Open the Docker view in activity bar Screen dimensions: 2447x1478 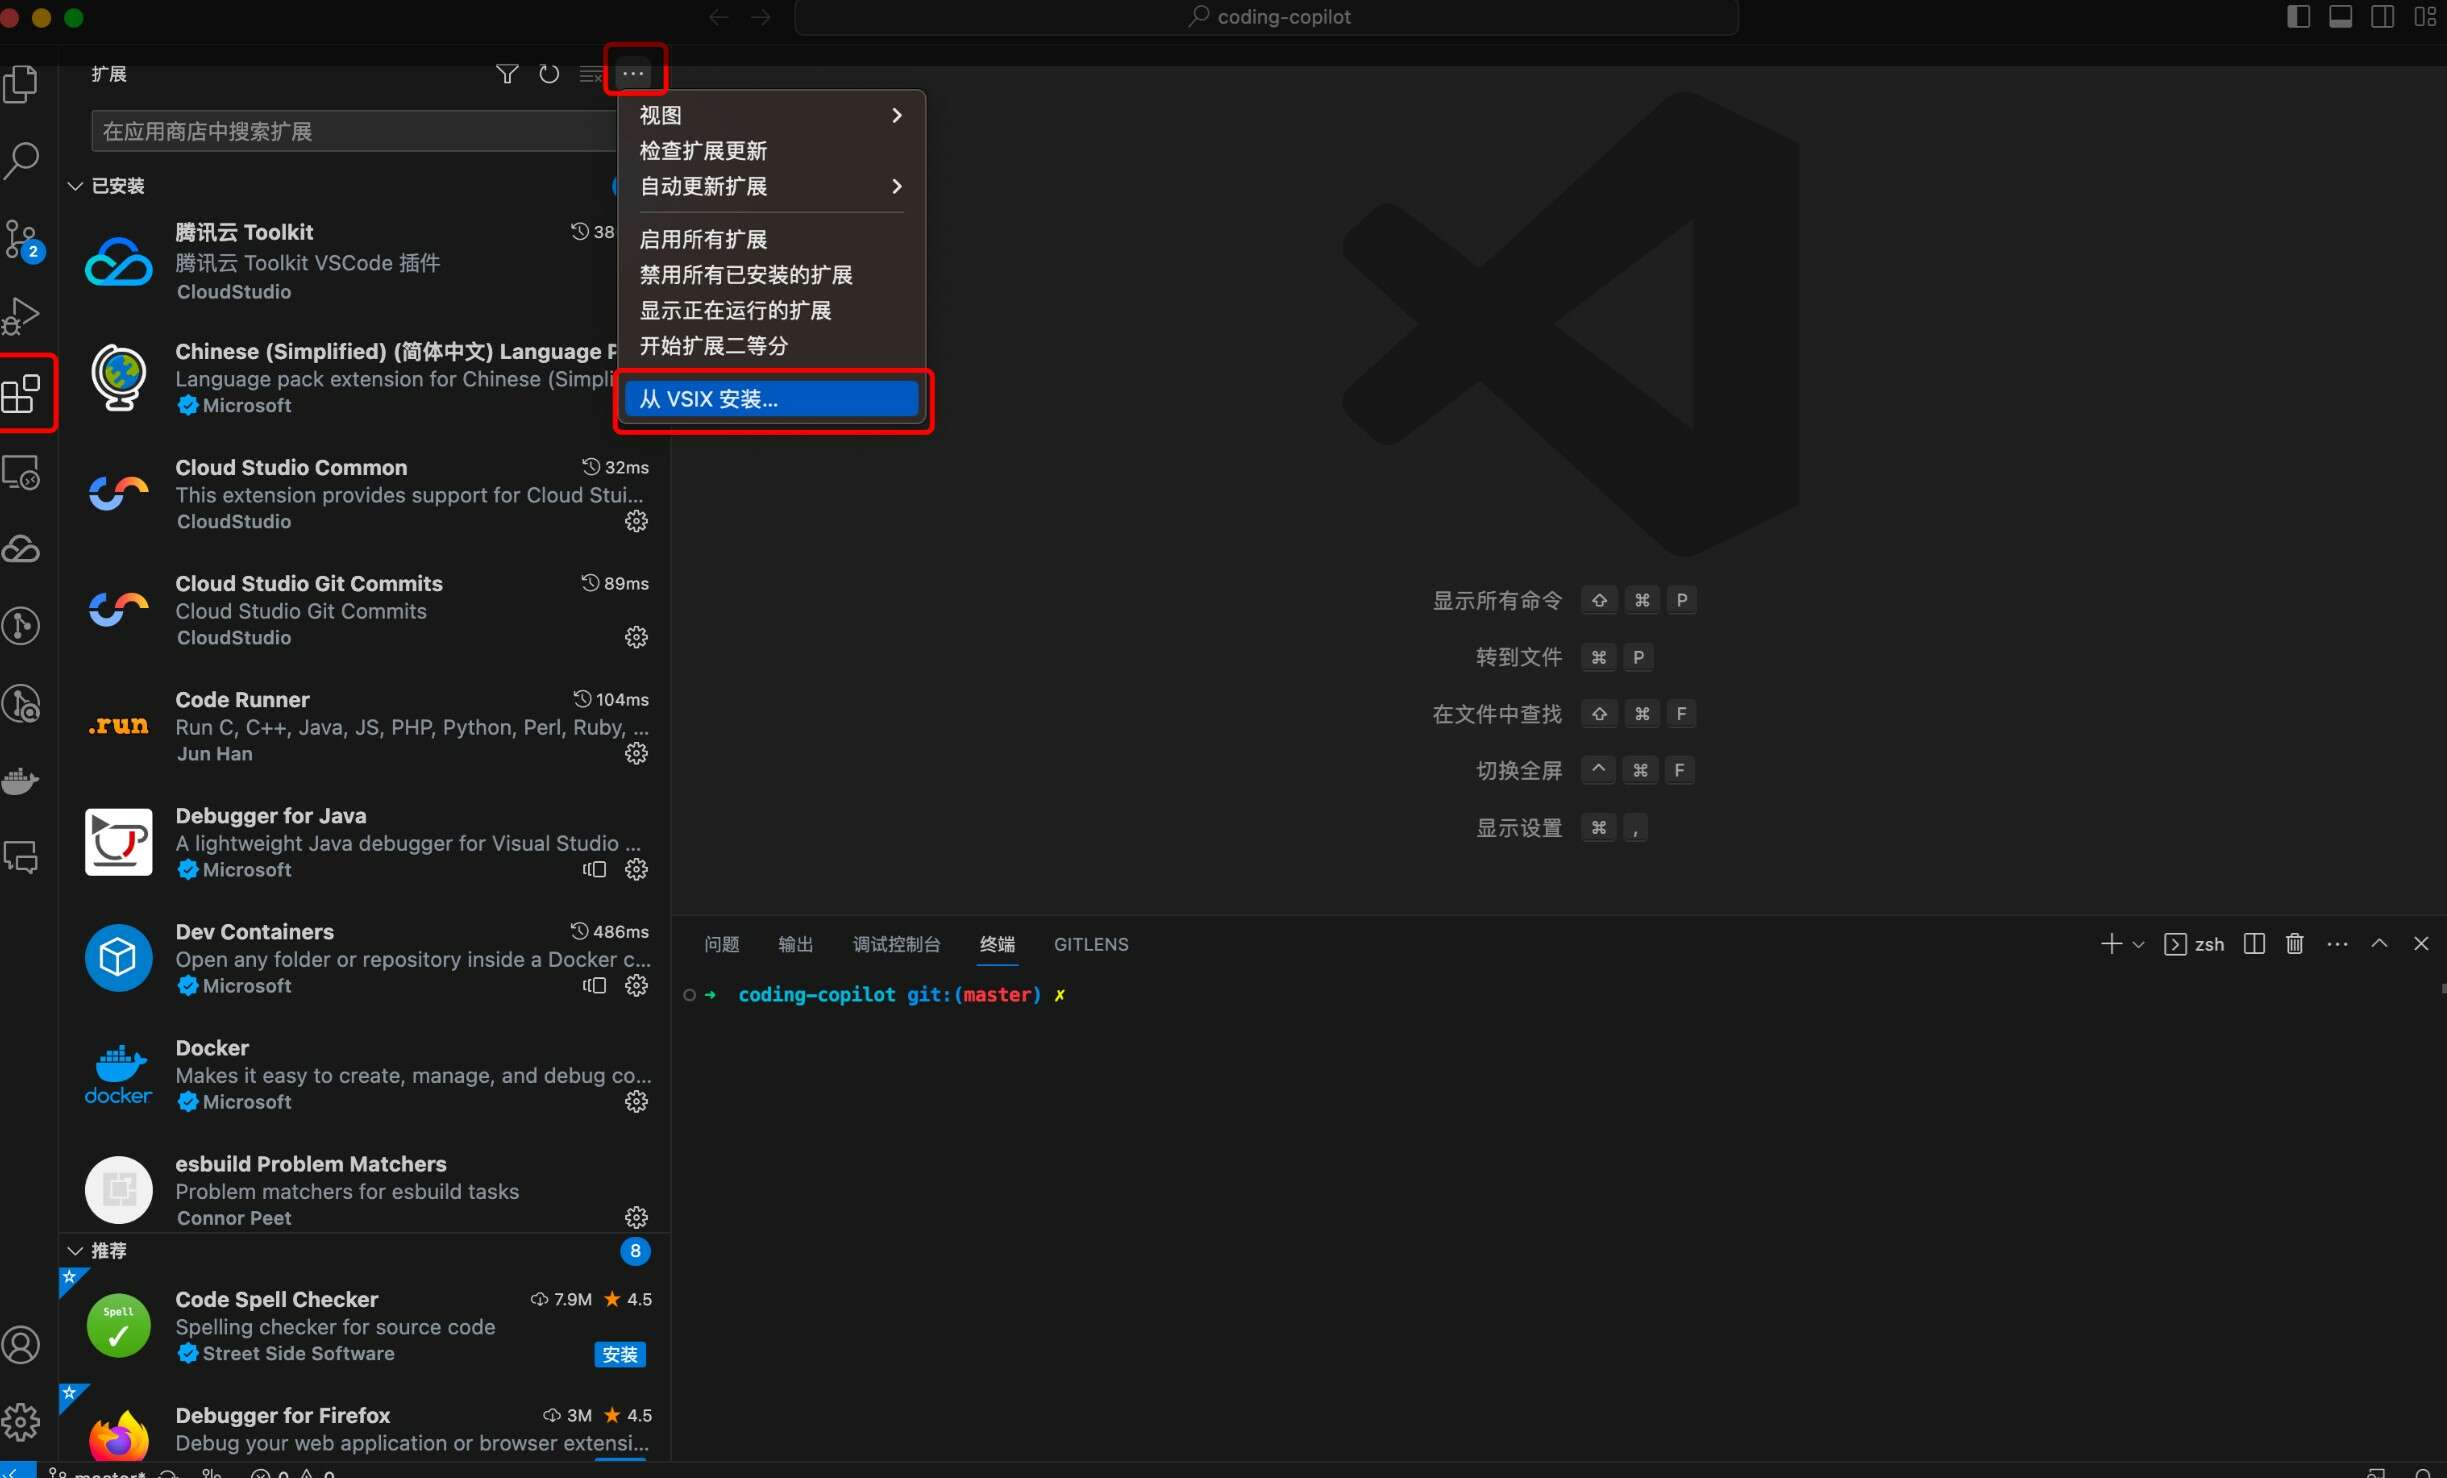point(20,781)
